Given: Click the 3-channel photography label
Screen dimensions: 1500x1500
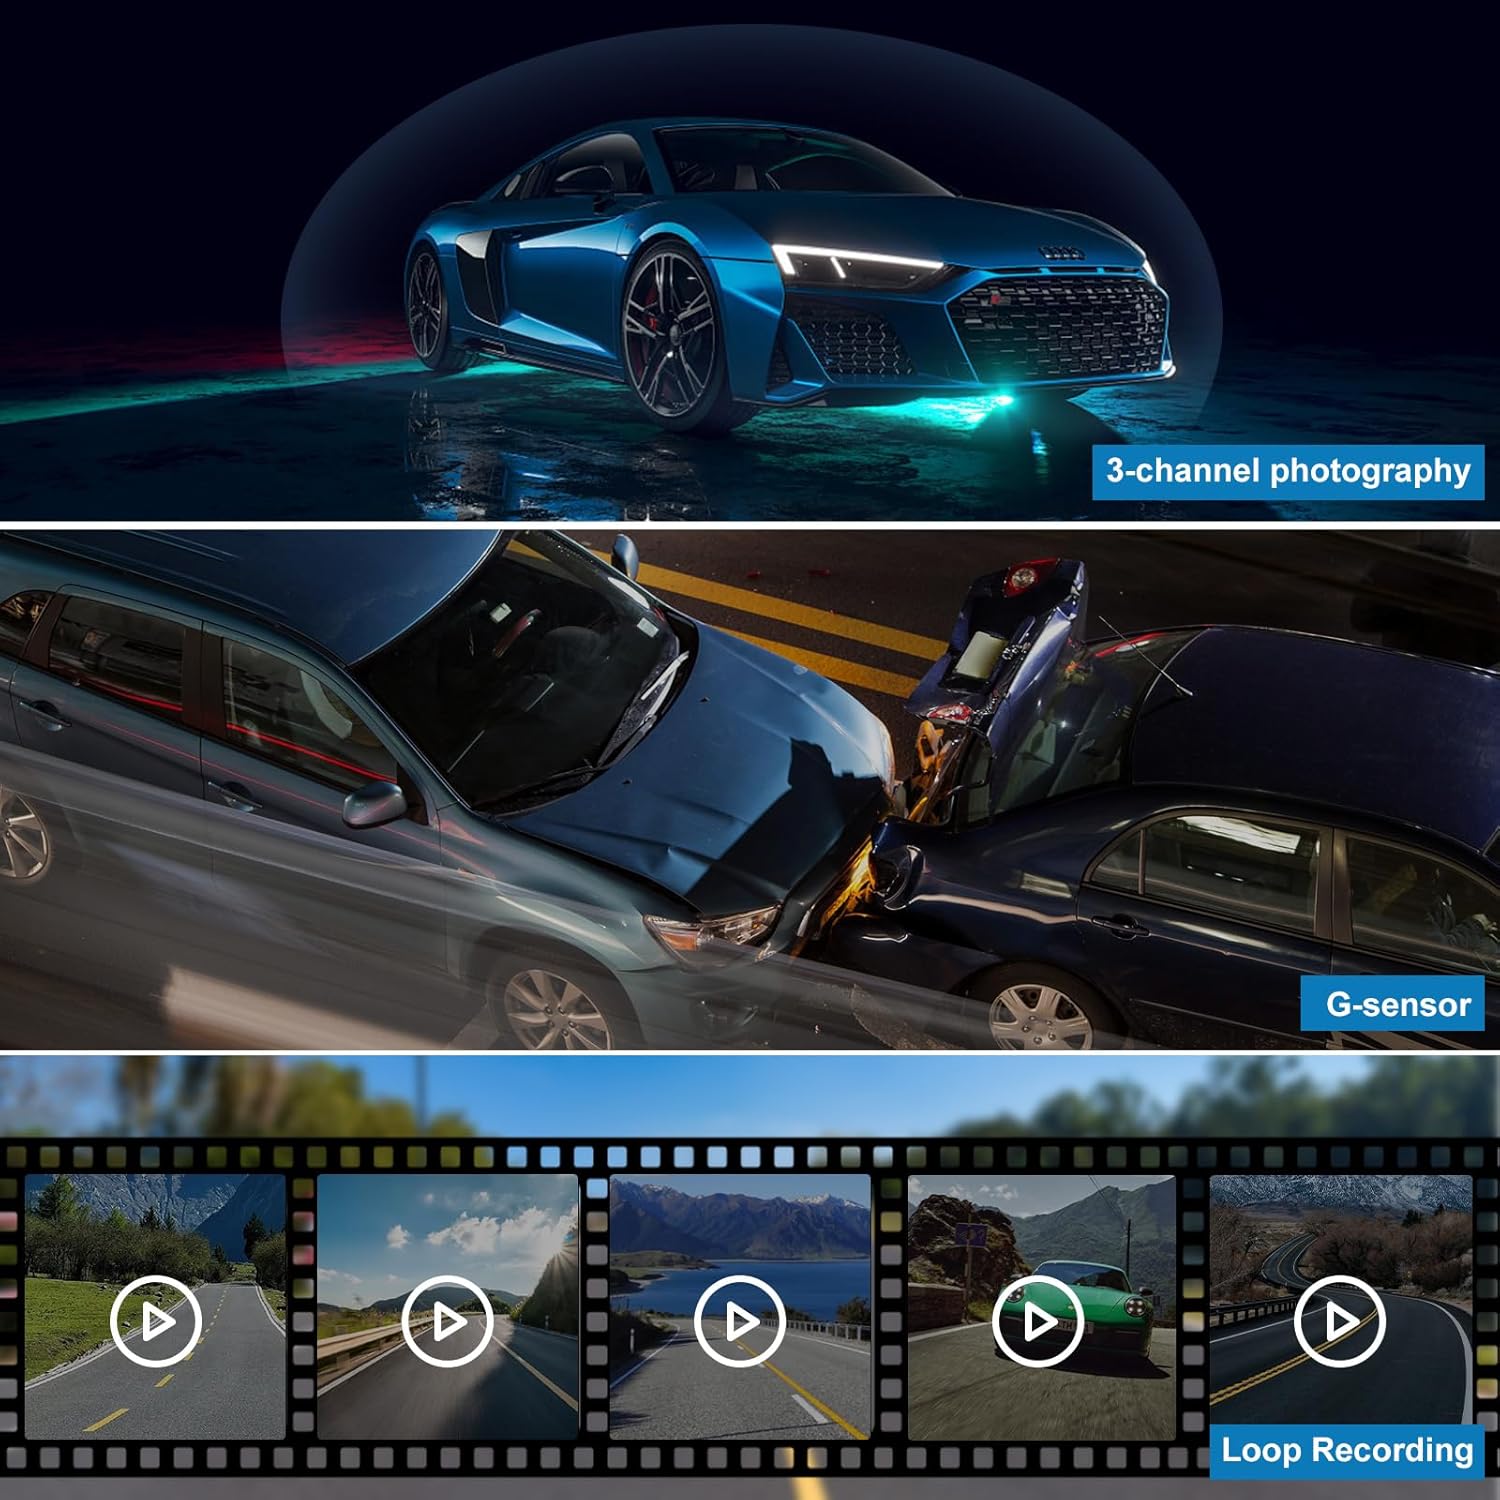Looking at the screenshot, I should [1287, 471].
